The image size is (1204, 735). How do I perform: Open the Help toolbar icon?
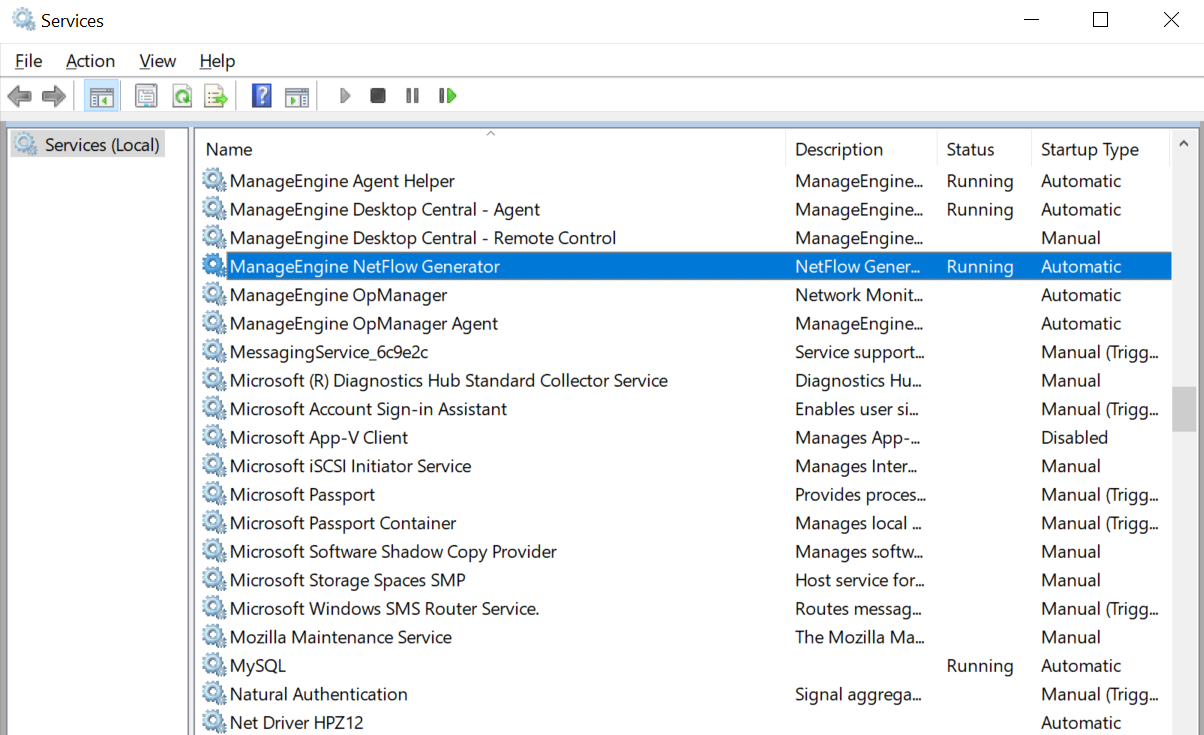[x=262, y=96]
